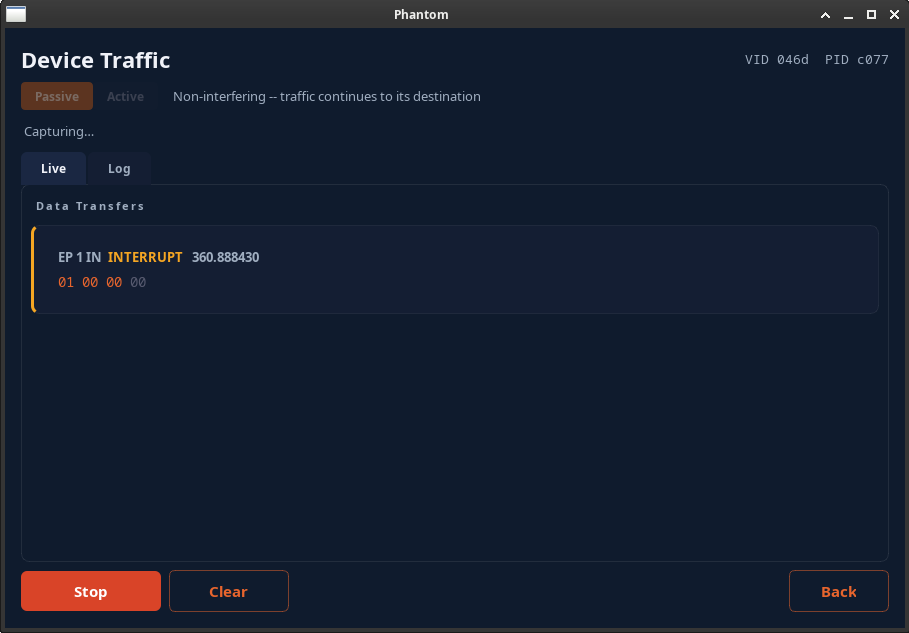Roll up window with the up-arrow icon

(825, 15)
